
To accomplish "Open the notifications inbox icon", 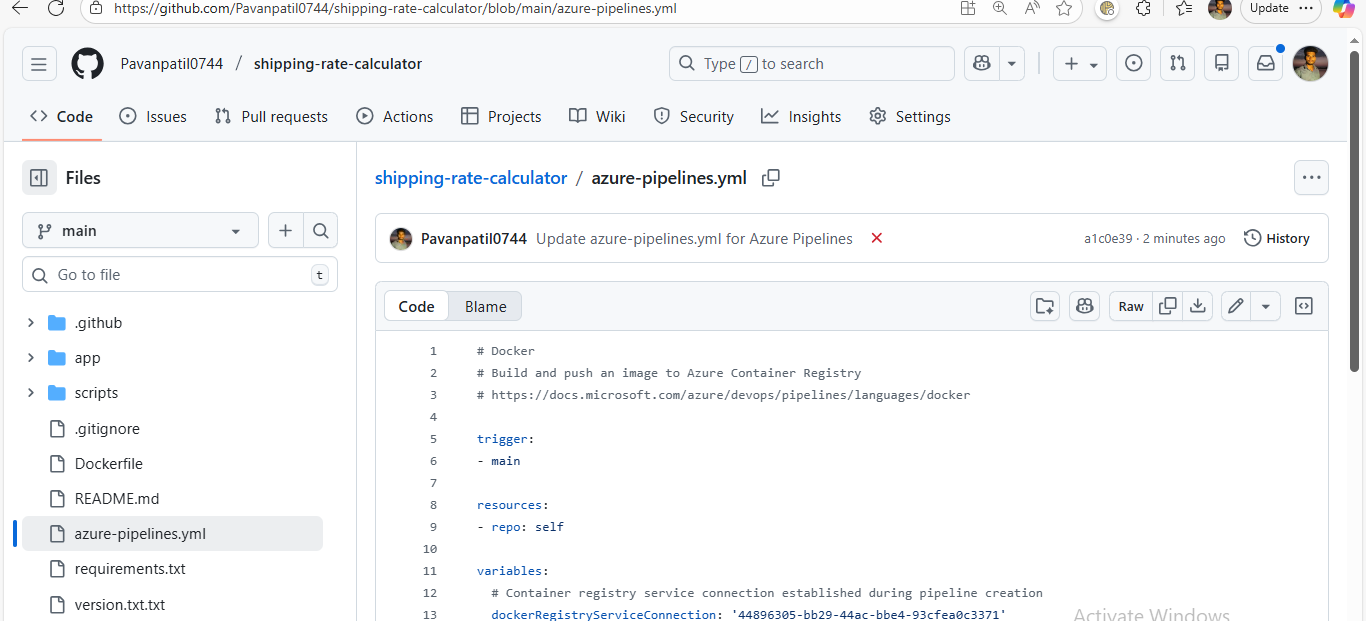I will coord(1265,64).
